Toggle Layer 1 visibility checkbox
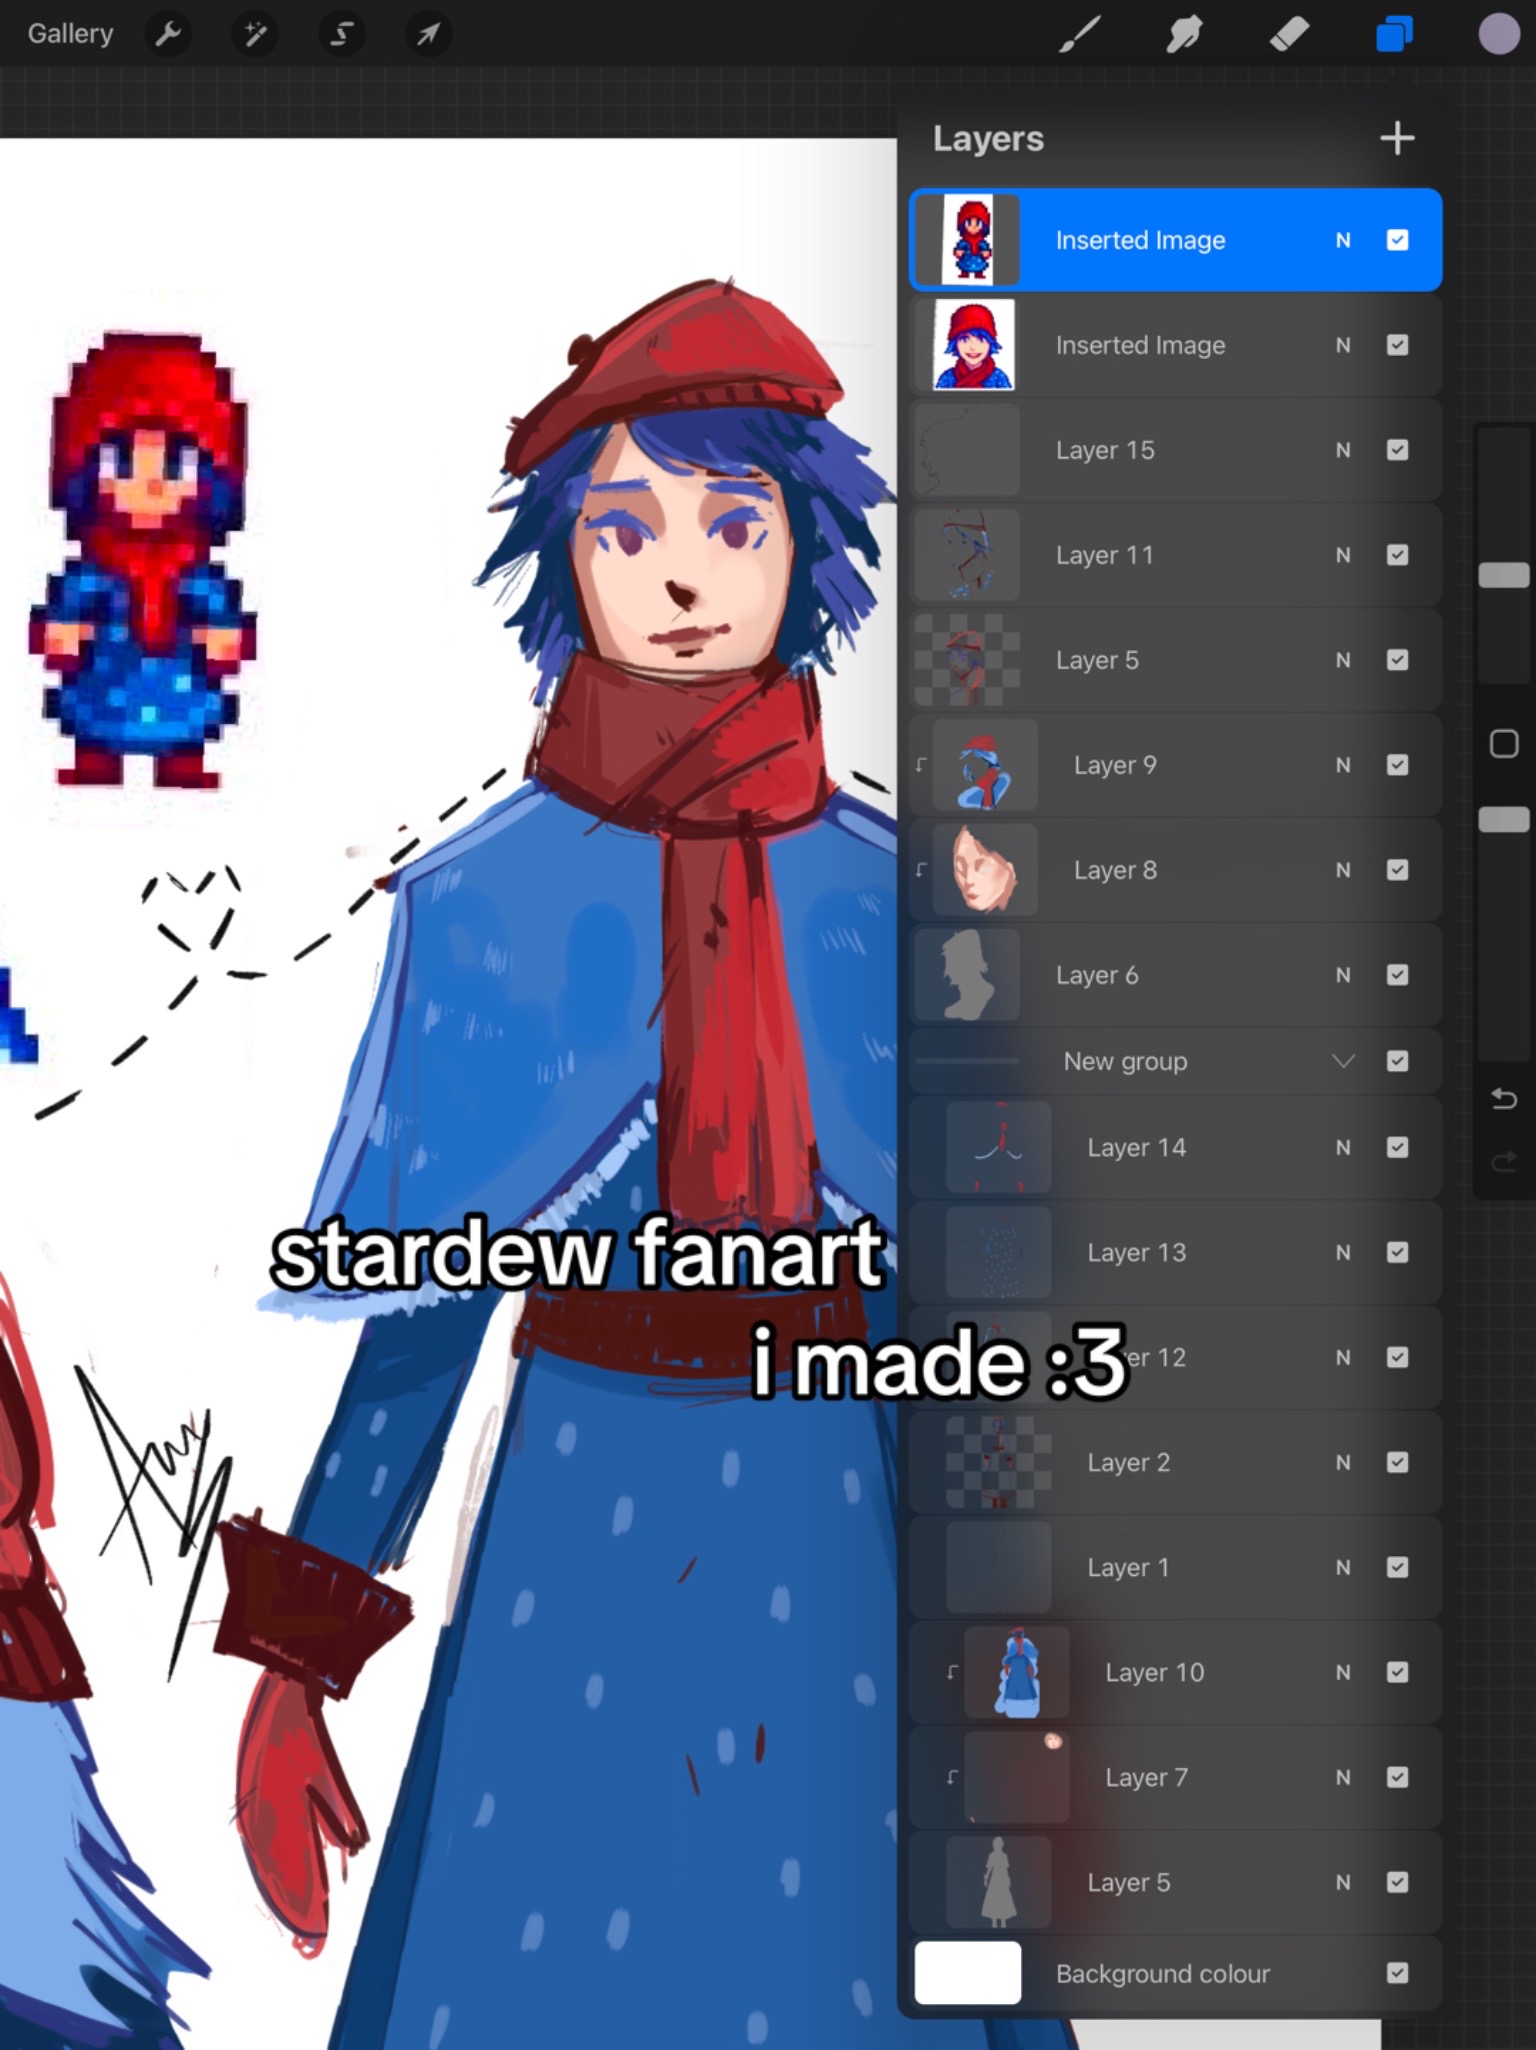This screenshot has width=1536, height=2050. click(x=1397, y=1567)
